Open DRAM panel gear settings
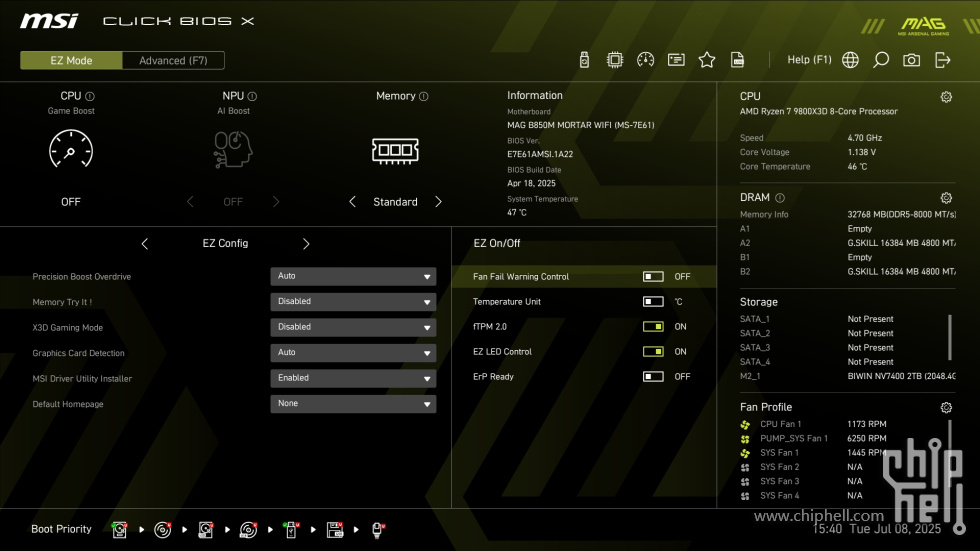This screenshot has height=551, width=980. point(946,198)
